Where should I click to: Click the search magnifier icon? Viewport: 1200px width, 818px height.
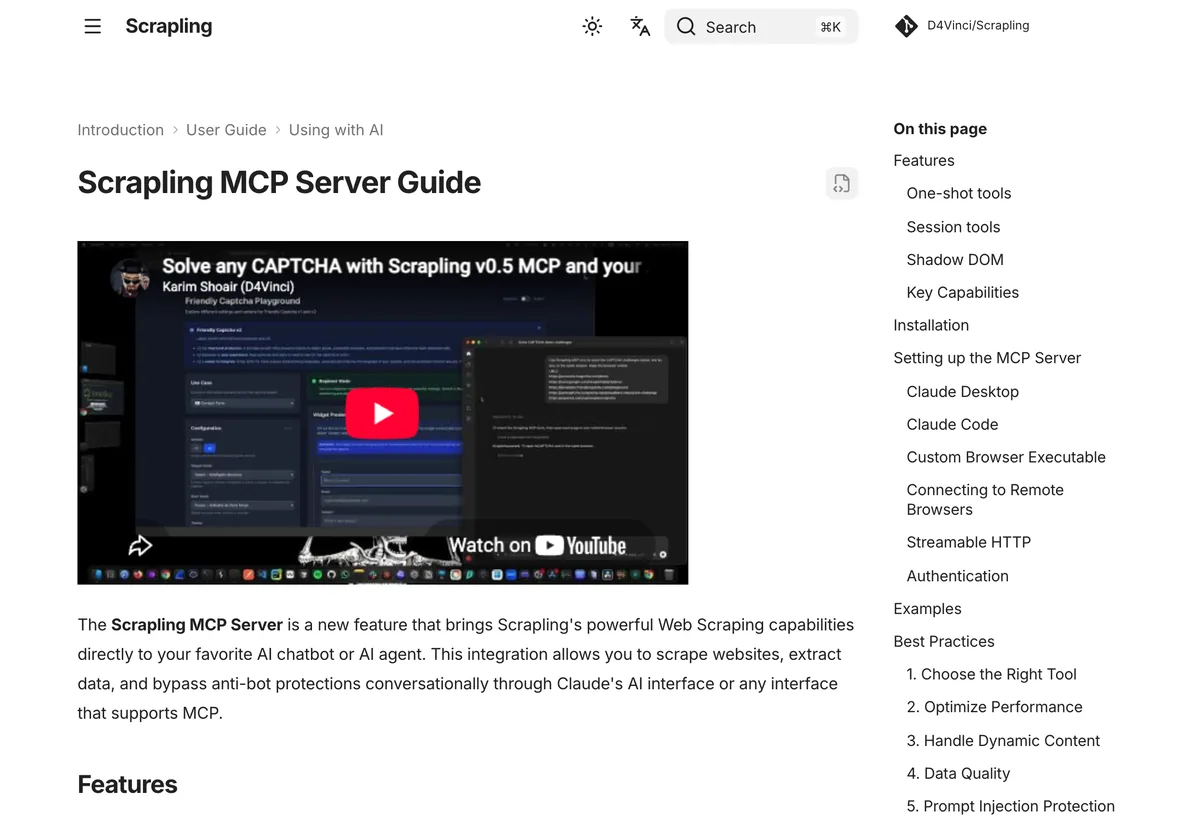pyautogui.click(x=686, y=27)
